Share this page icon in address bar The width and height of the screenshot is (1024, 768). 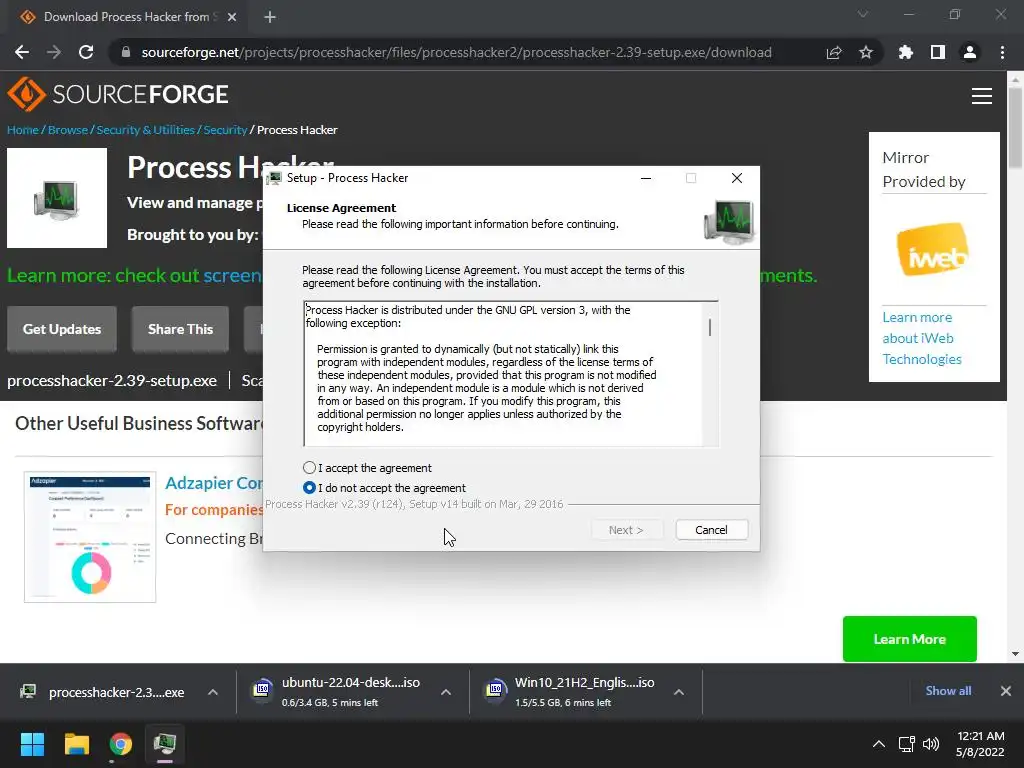click(x=834, y=52)
